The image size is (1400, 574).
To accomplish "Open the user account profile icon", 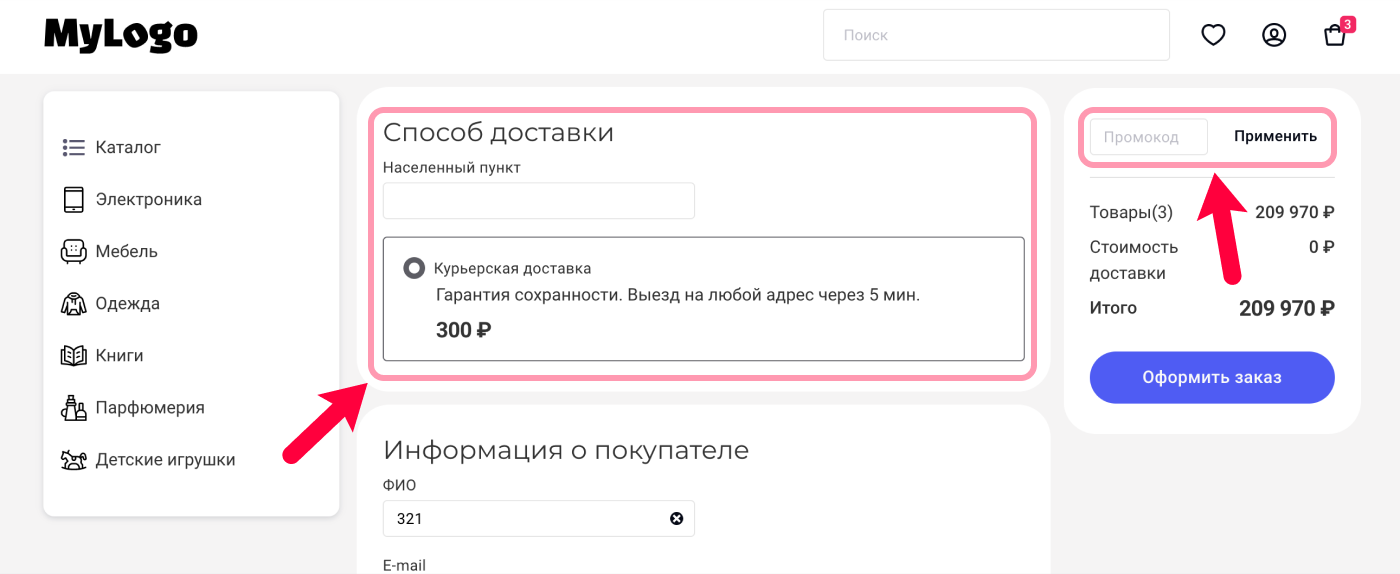I will tap(1274, 35).
